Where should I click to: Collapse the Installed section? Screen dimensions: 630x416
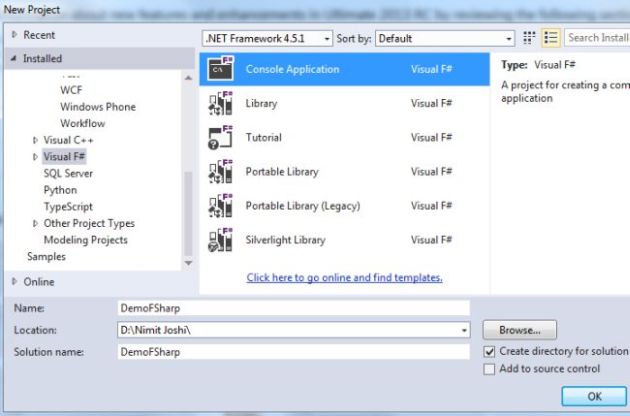pos(14,58)
